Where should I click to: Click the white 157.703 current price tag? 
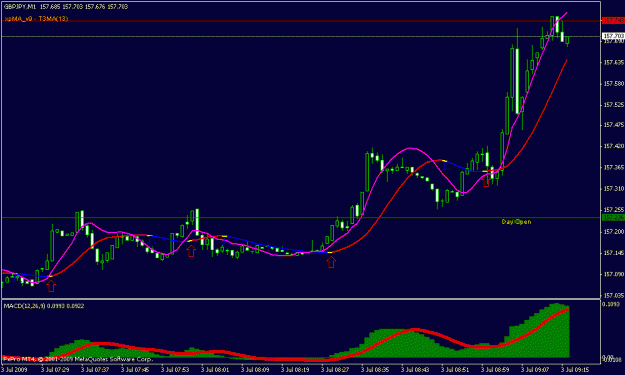pyautogui.click(x=613, y=36)
